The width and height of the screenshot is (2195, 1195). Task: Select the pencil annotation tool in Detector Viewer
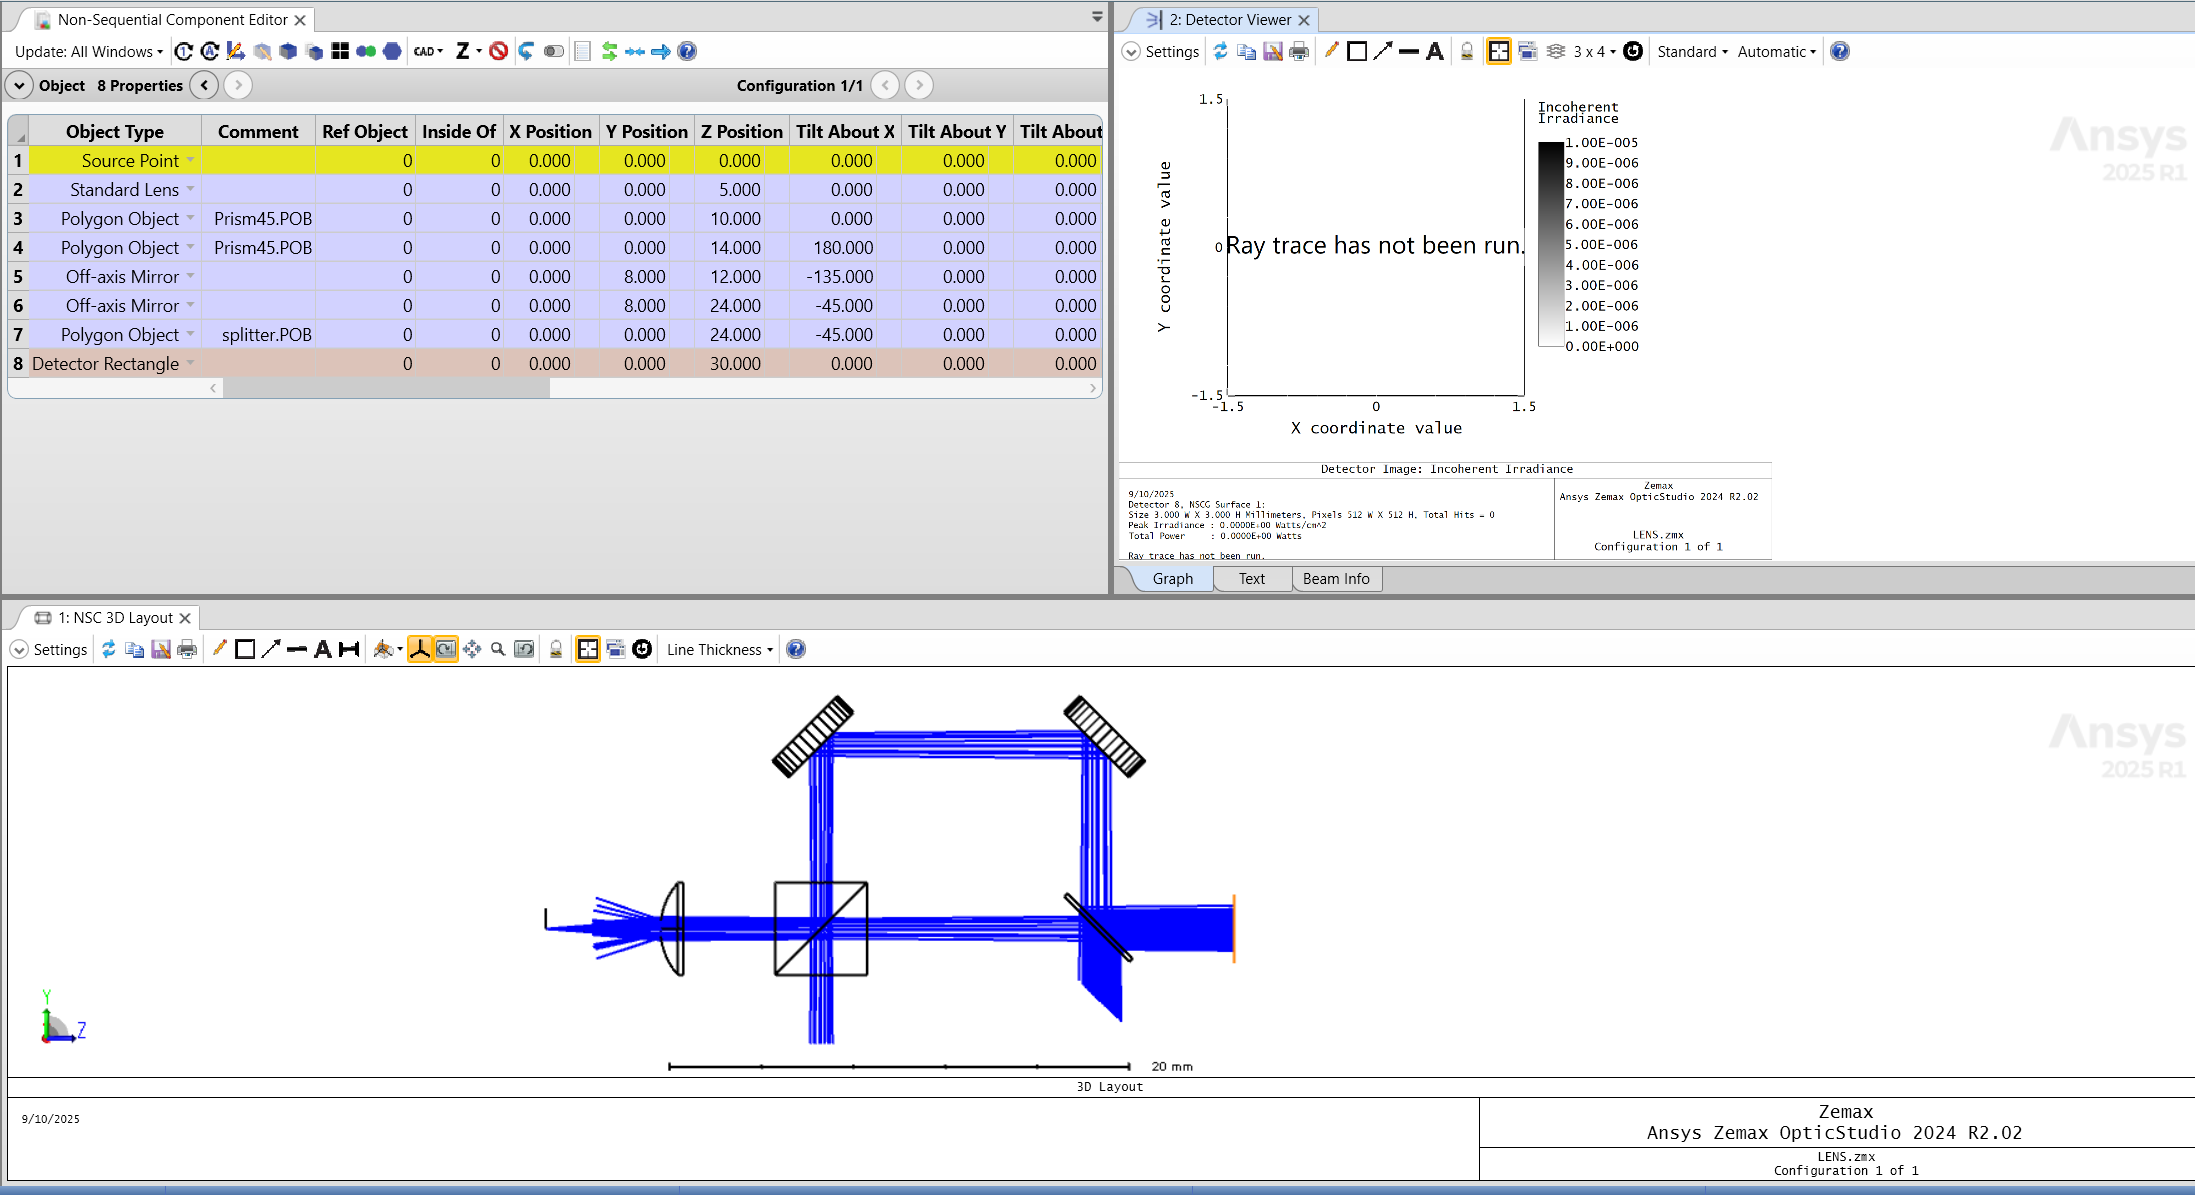(x=1331, y=51)
